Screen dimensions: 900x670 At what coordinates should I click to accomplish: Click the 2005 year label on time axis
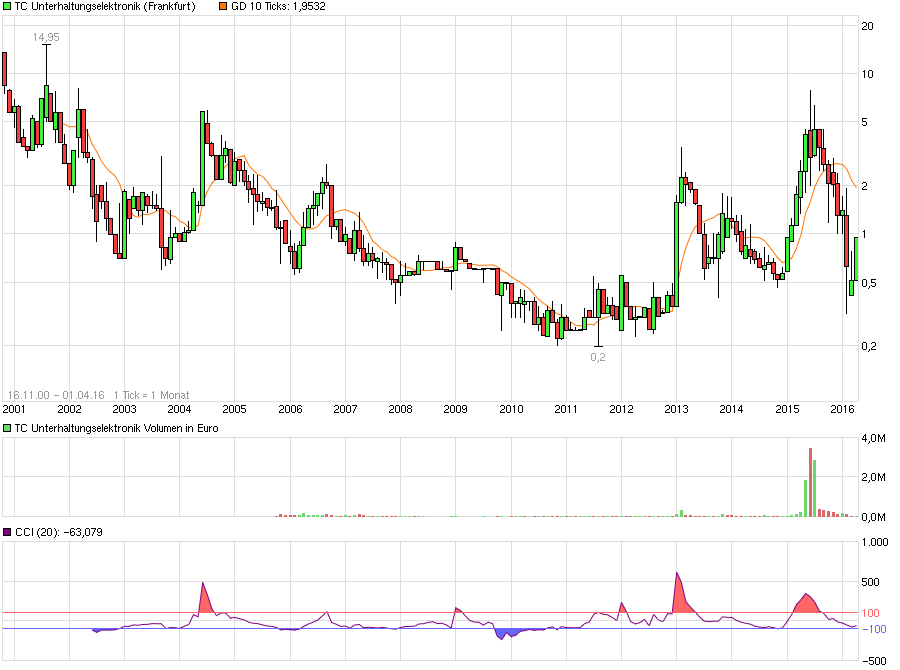click(x=234, y=409)
